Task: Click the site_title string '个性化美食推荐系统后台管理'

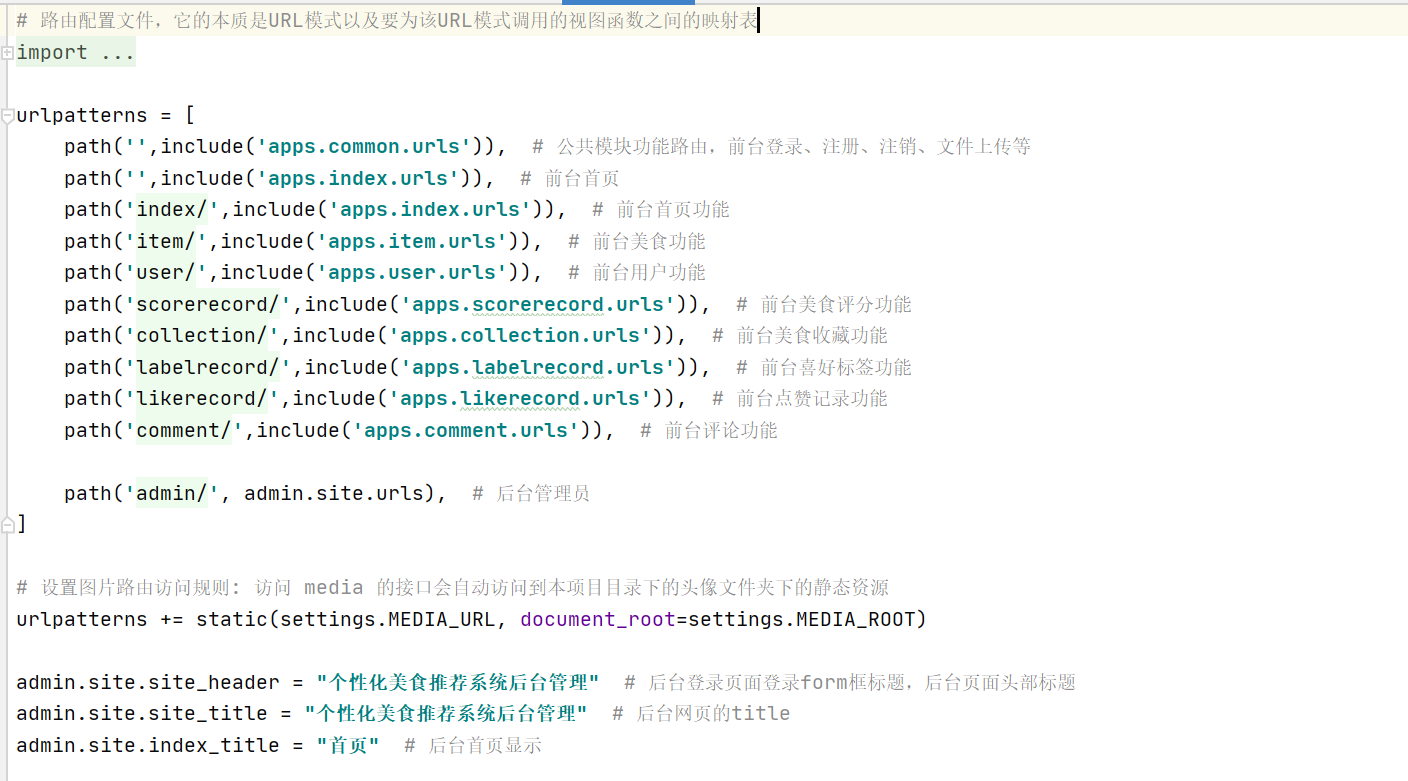Action: (x=446, y=713)
